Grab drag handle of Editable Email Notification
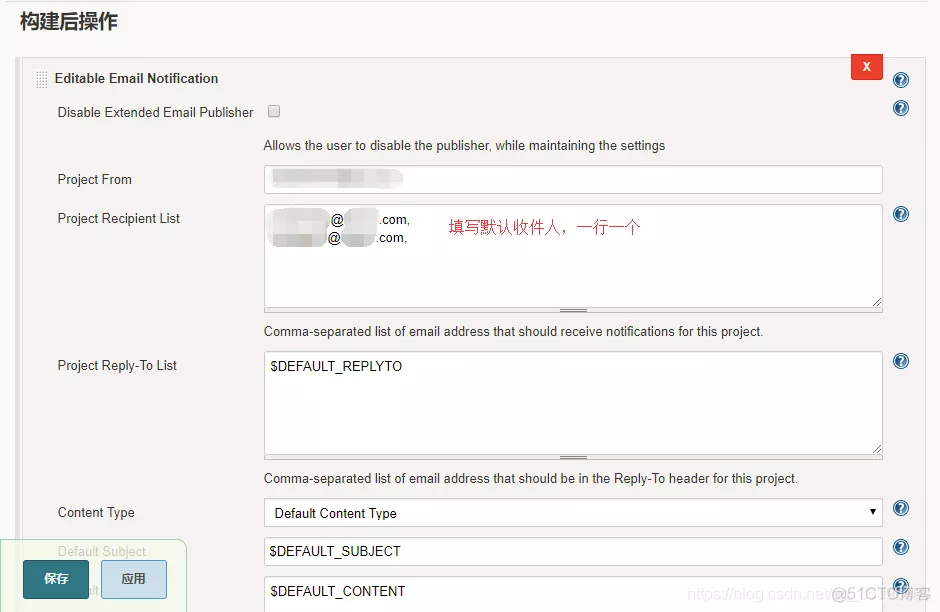 tap(41, 79)
